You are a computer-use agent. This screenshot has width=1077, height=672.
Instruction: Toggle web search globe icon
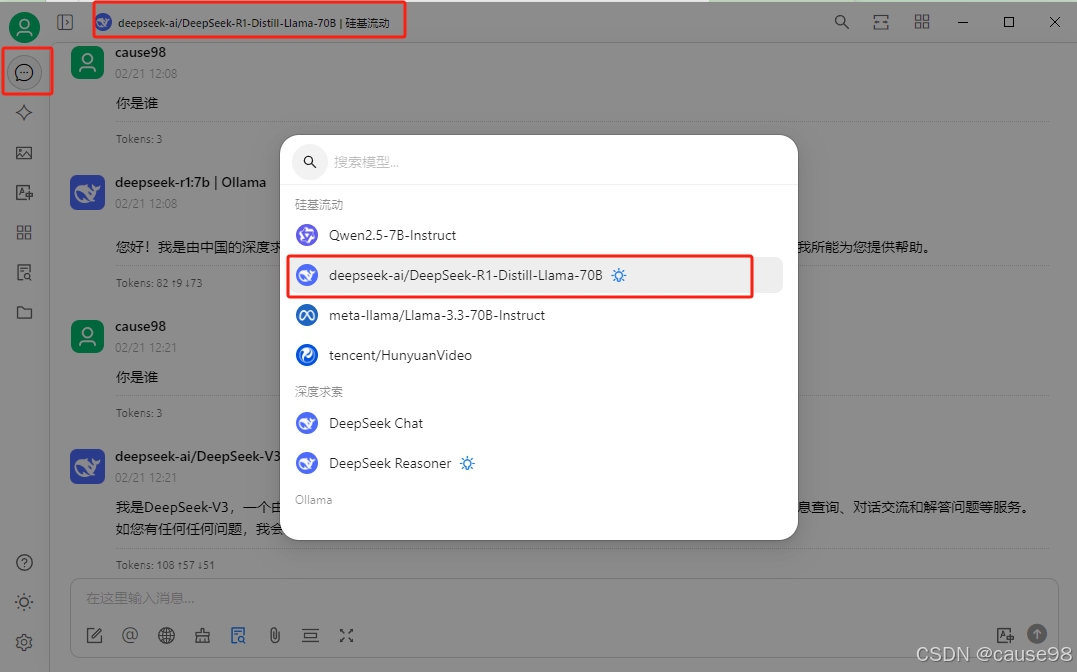pyautogui.click(x=166, y=636)
